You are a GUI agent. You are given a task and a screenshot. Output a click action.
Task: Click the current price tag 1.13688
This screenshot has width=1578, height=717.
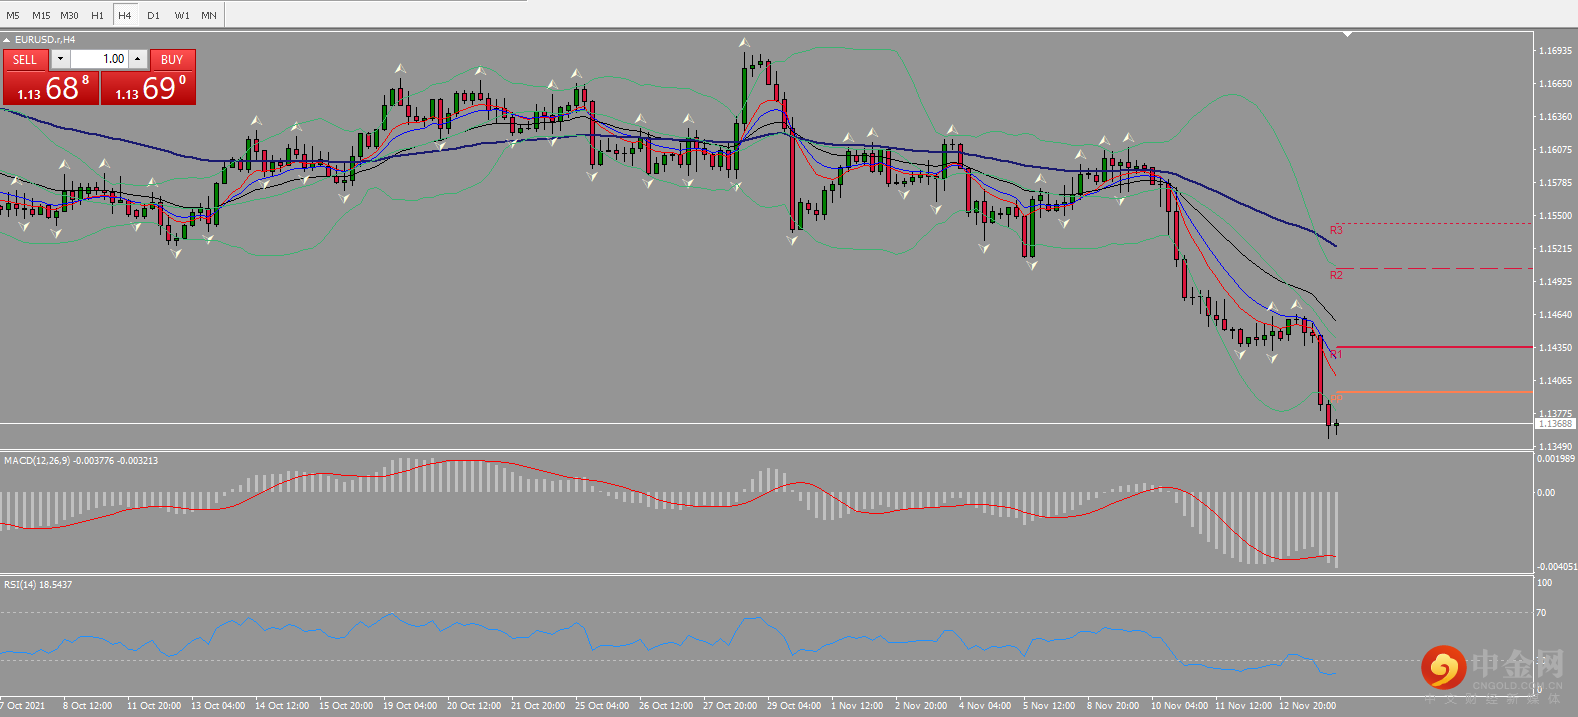click(x=1555, y=424)
